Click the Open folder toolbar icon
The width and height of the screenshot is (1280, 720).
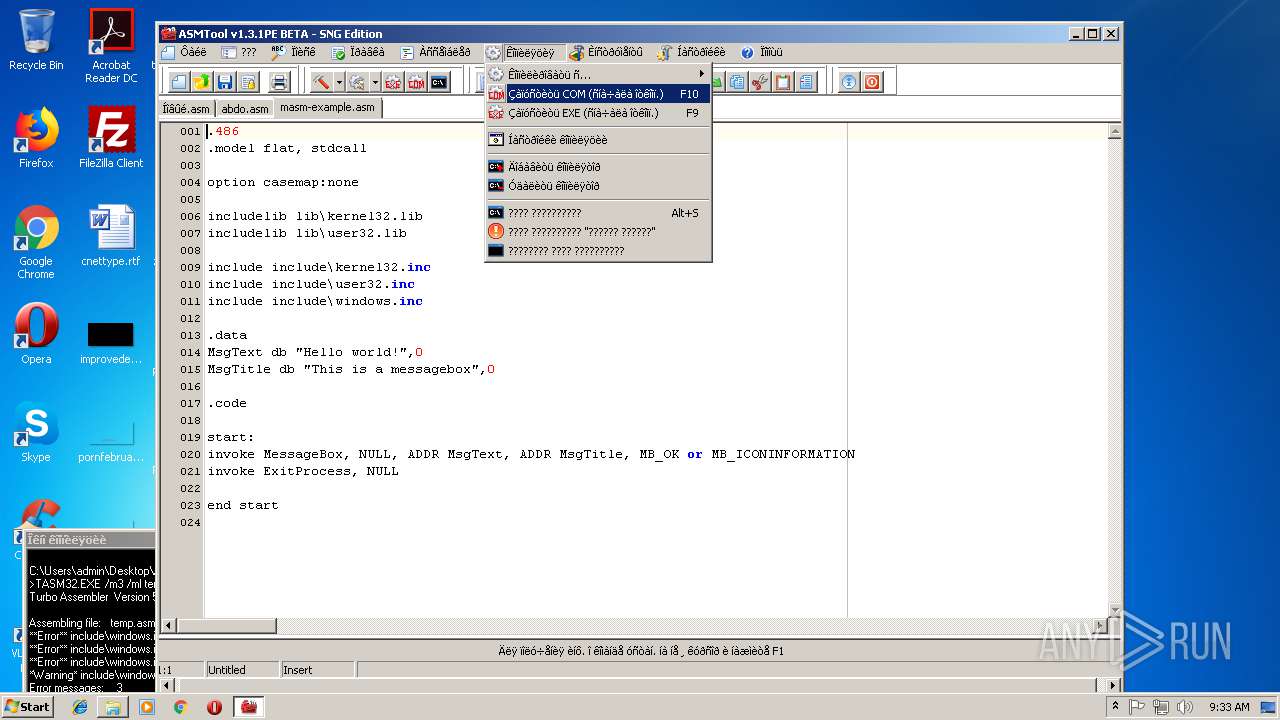click(201, 82)
